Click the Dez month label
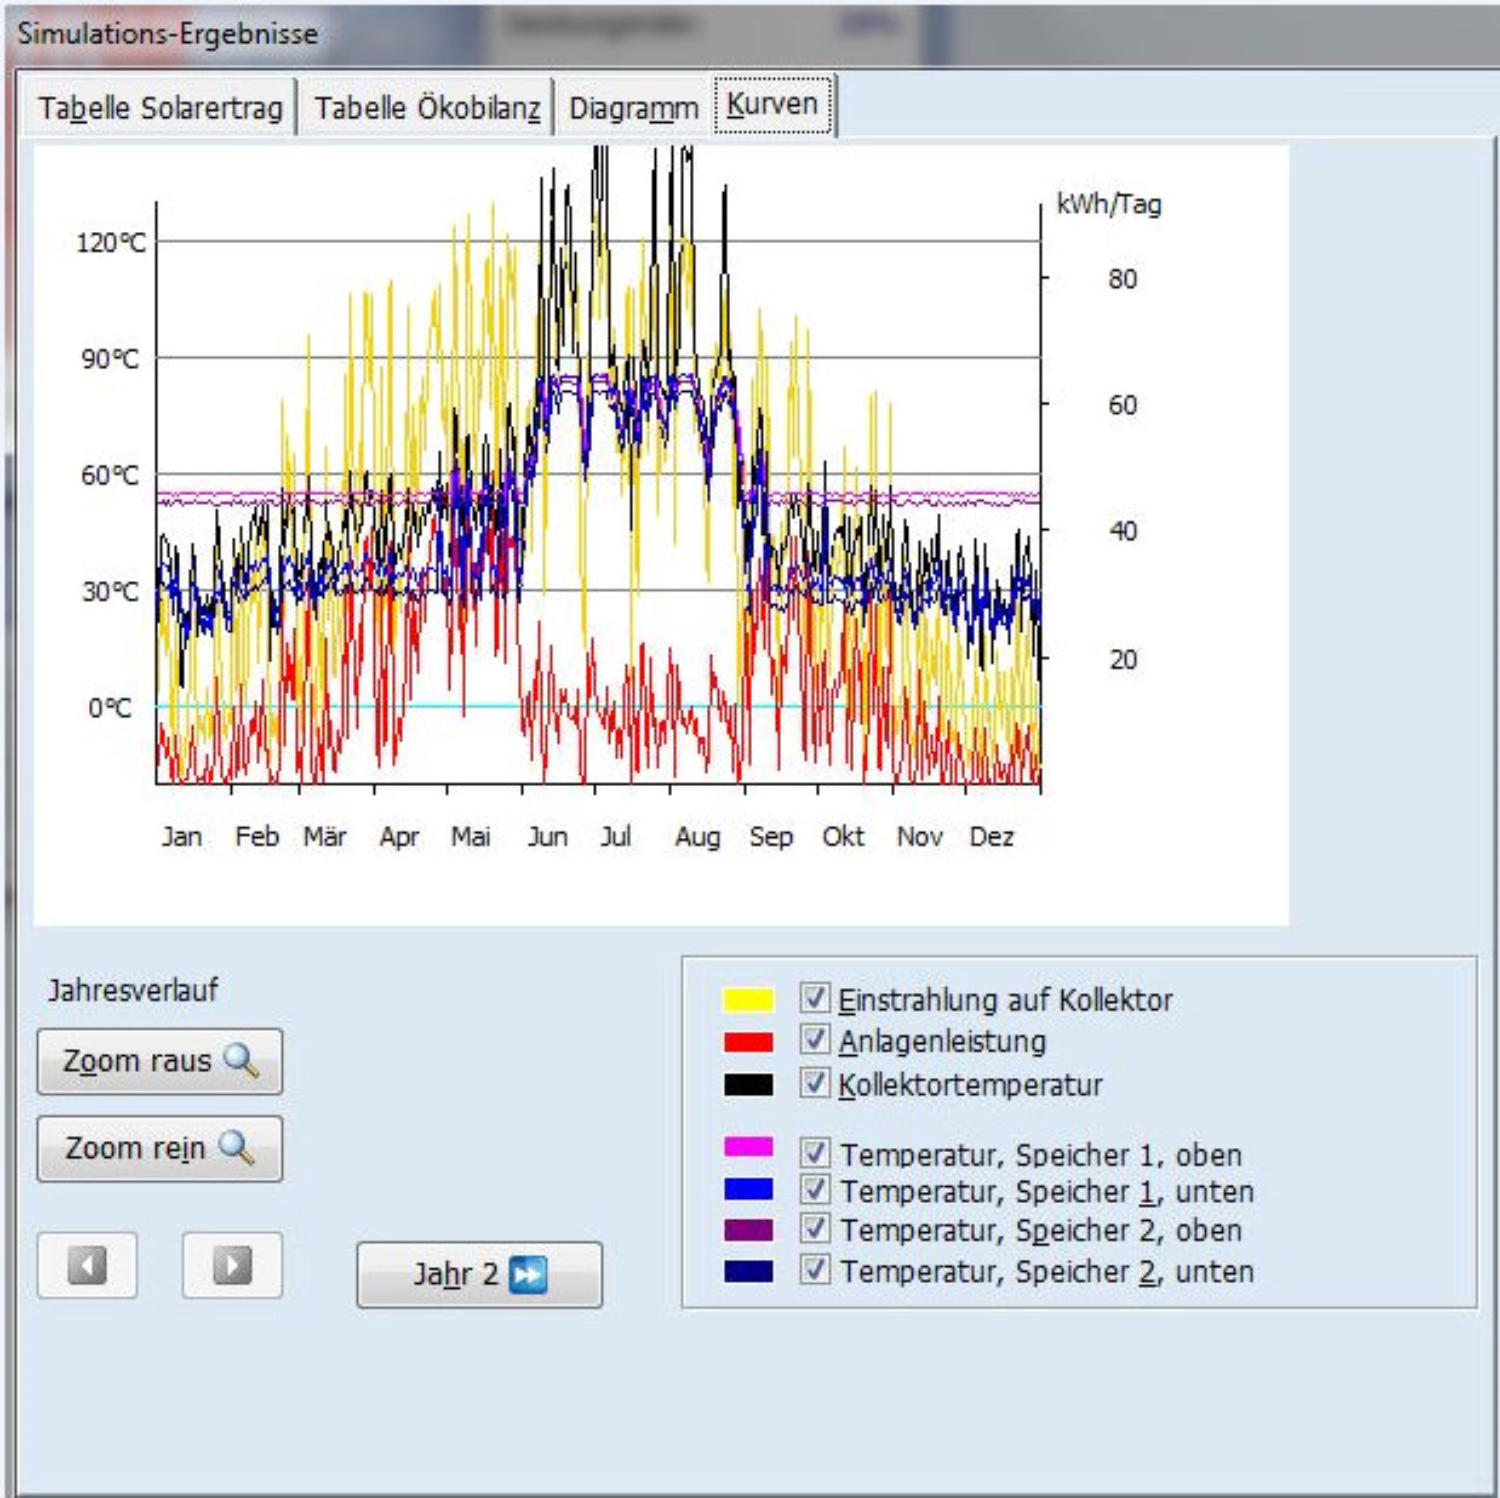1500x1498 pixels. (x=992, y=836)
